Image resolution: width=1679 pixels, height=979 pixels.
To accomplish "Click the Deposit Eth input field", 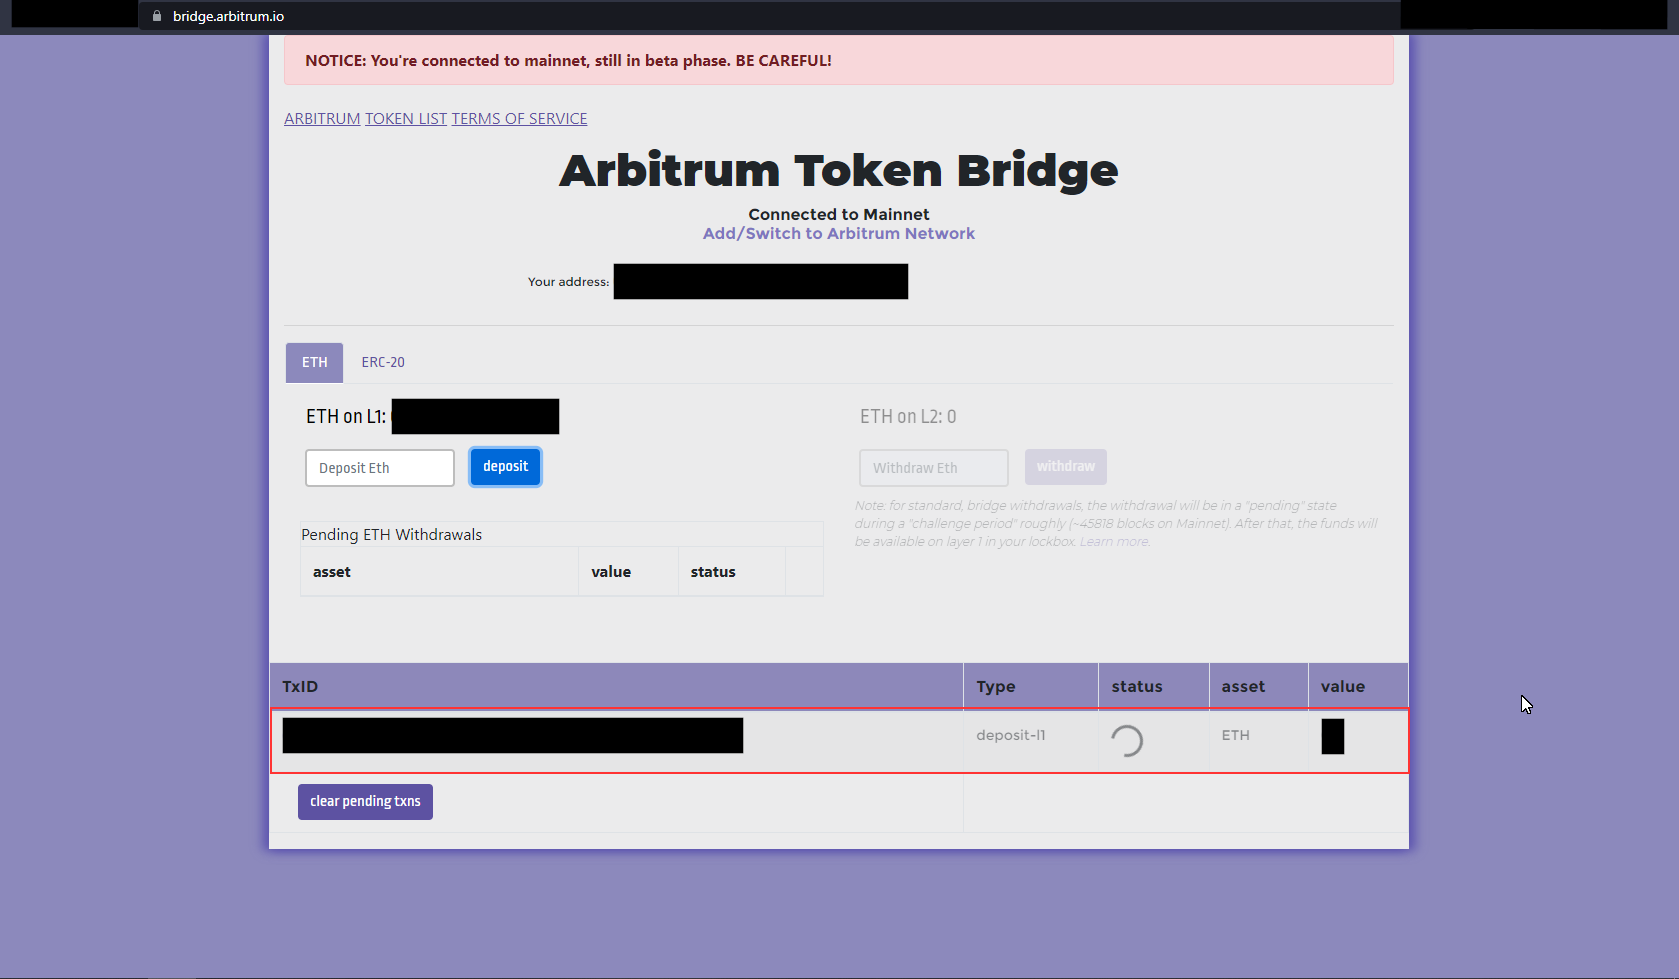I will (x=379, y=467).
